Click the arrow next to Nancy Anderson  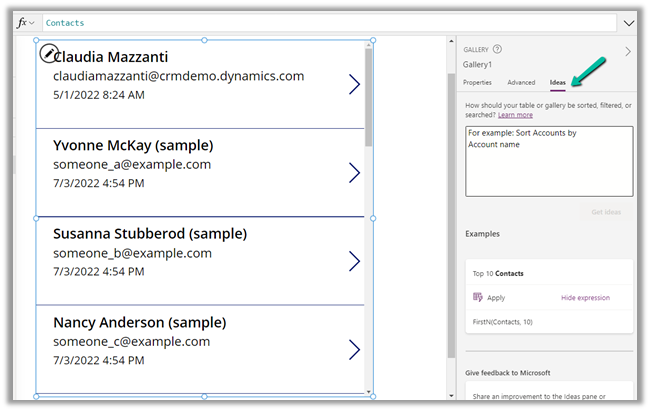[354, 349]
